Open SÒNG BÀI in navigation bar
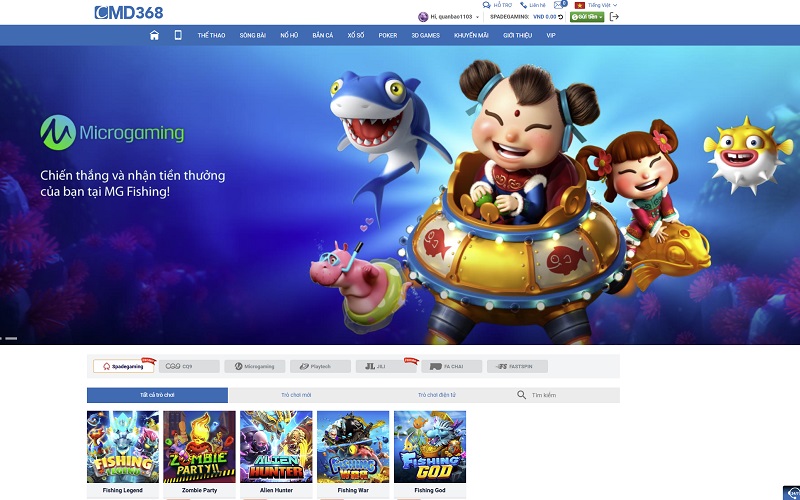Screen dimensions: 800x500 [x=253, y=35]
